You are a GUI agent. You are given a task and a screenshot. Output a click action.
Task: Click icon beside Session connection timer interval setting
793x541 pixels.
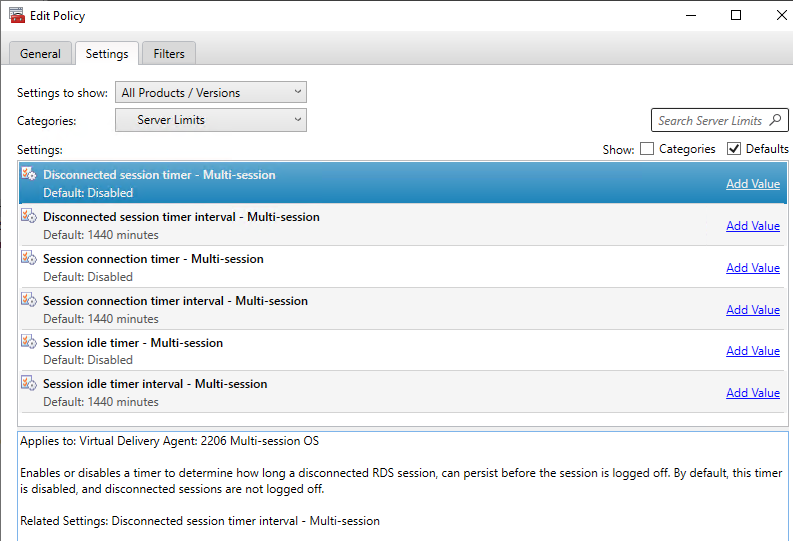(x=29, y=300)
